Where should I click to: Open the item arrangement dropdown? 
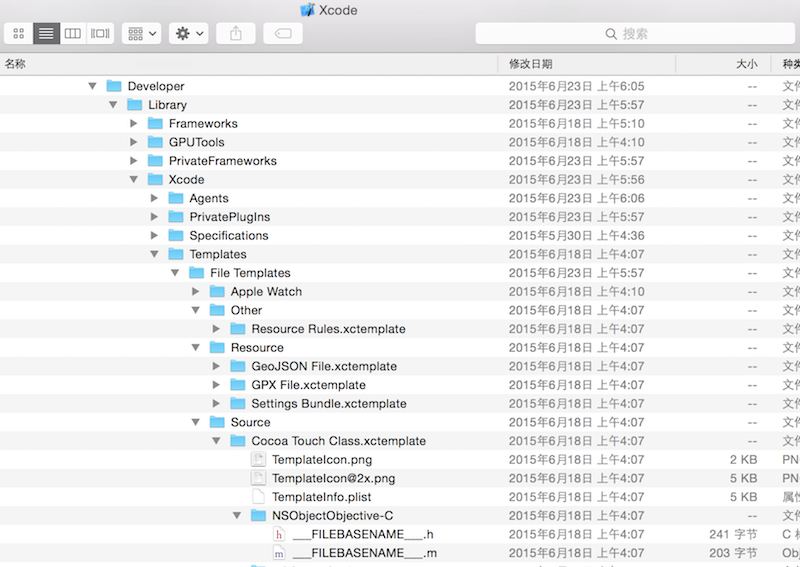point(141,34)
